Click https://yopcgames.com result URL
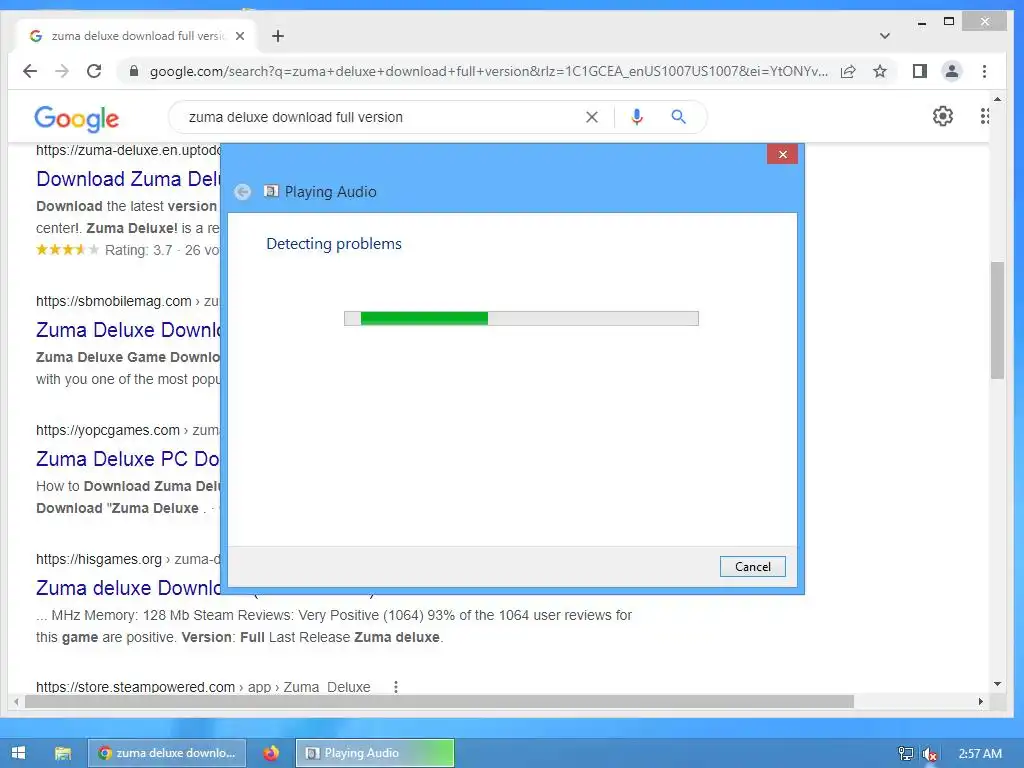1024x768 pixels. (108, 430)
